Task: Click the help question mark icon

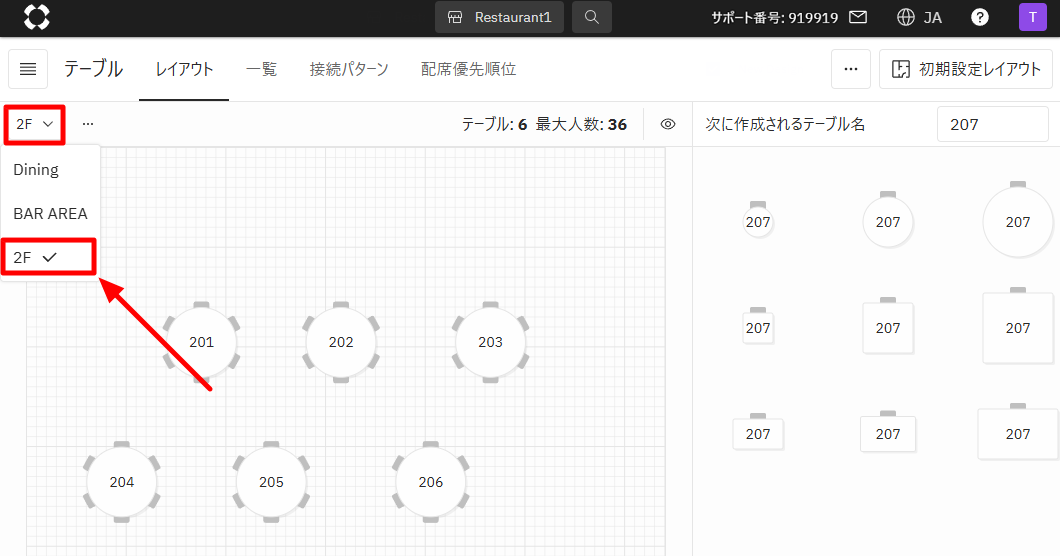Action: click(x=980, y=17)
